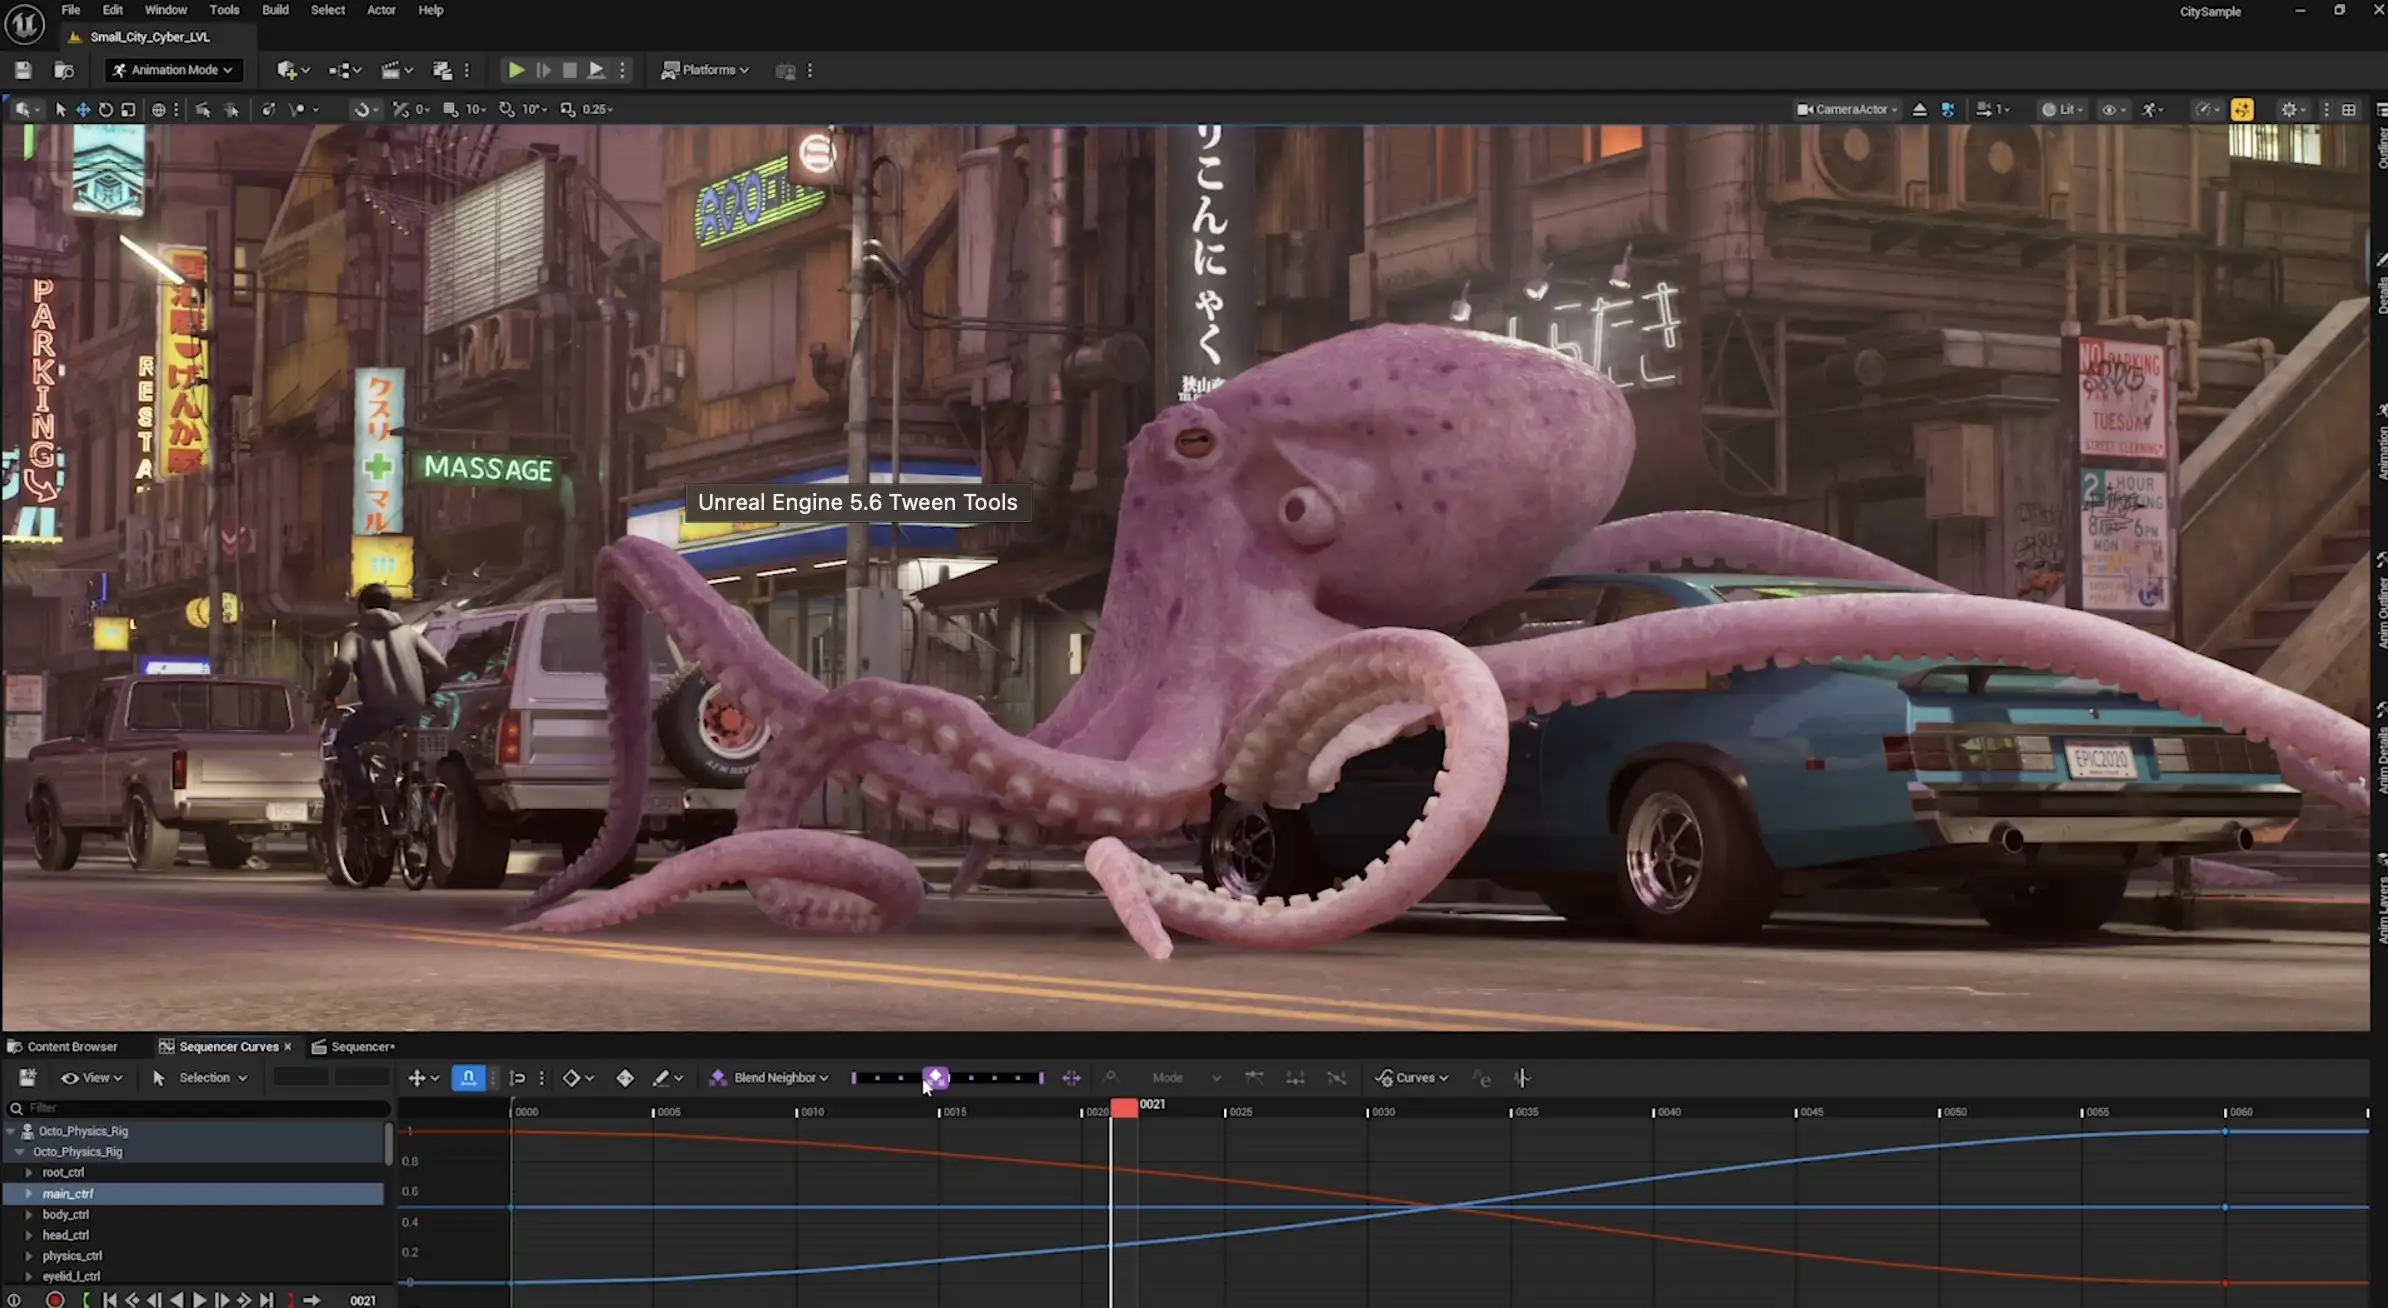Open the Browse content icon next to save
Viewport: 2388px width, 1308px height.
tap(63, 70)
